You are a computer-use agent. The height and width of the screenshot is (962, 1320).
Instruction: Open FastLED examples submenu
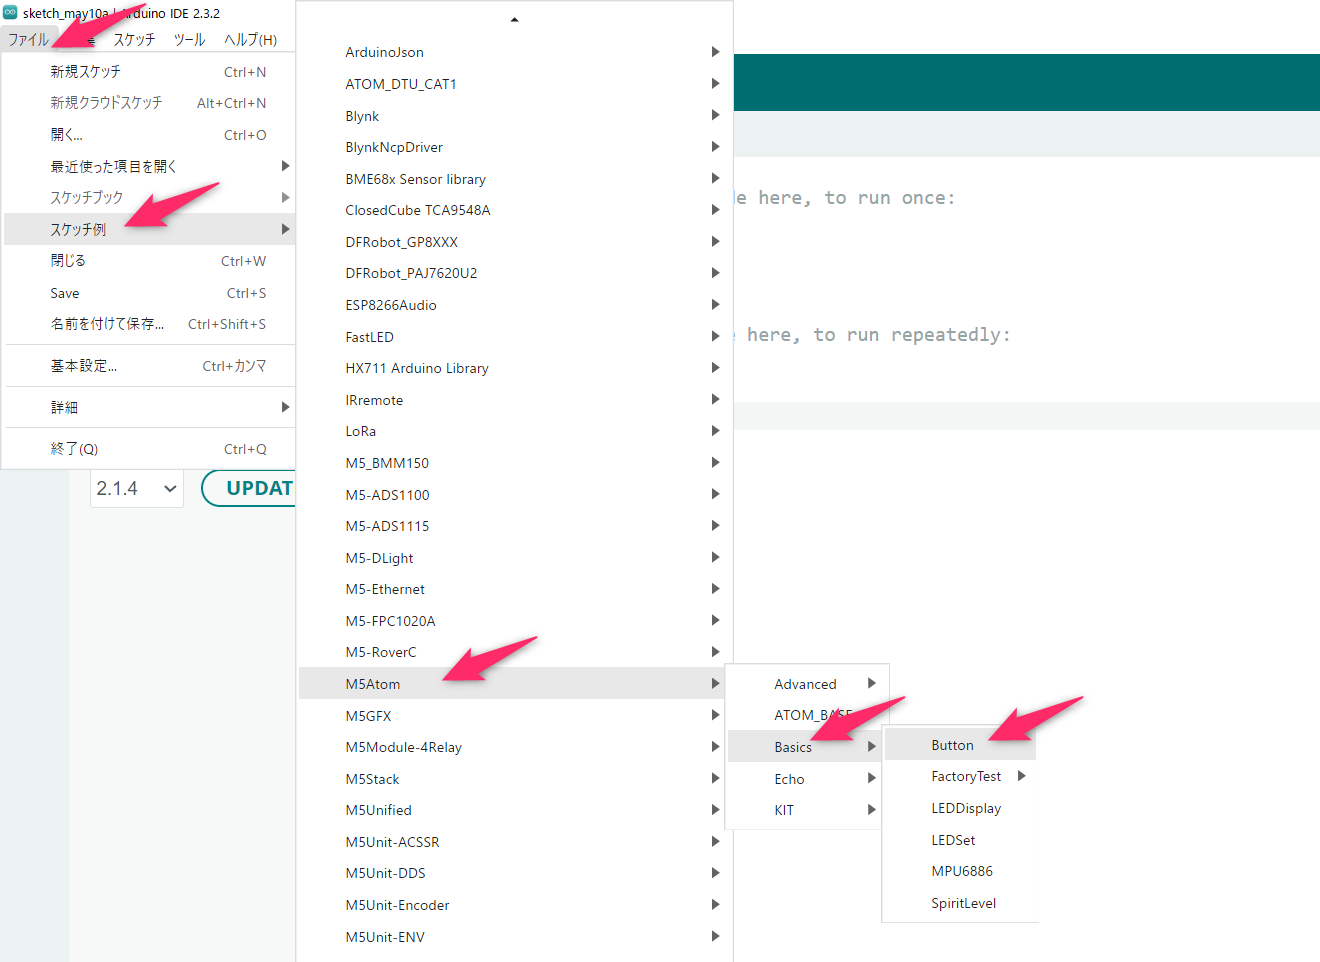pos(514,337)
